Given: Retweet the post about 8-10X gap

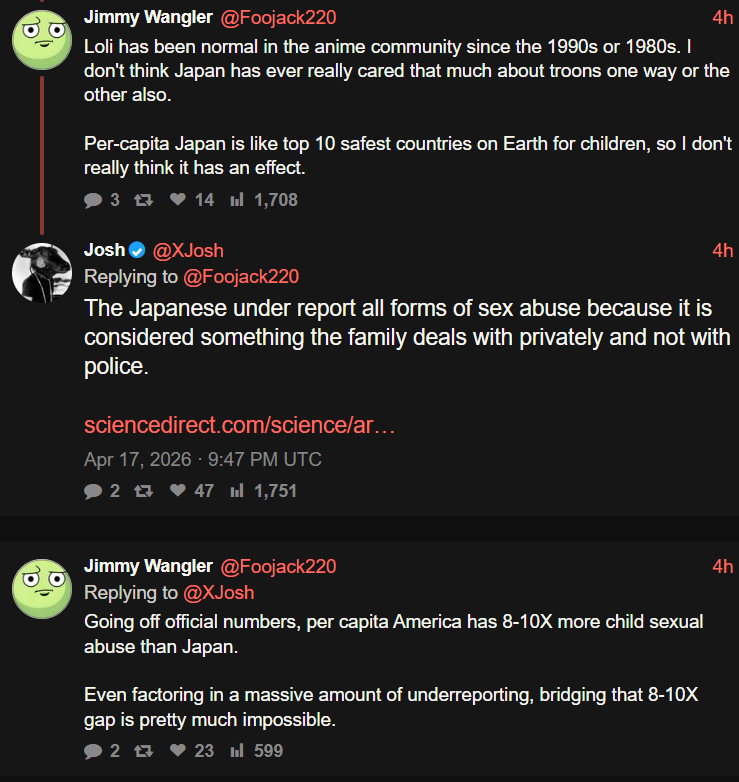Looking at the screenshot, I should tap(144, 750).
